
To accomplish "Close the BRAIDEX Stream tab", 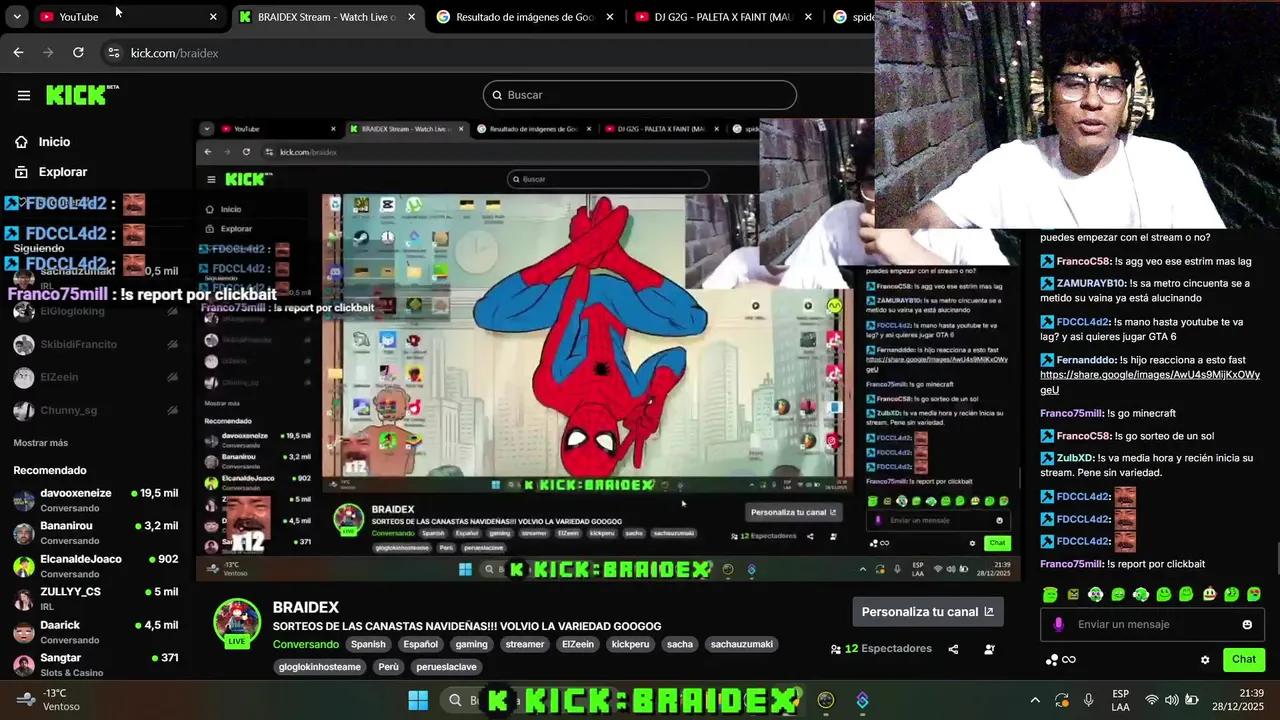I will pyautogui.click(x=413, y=17).
